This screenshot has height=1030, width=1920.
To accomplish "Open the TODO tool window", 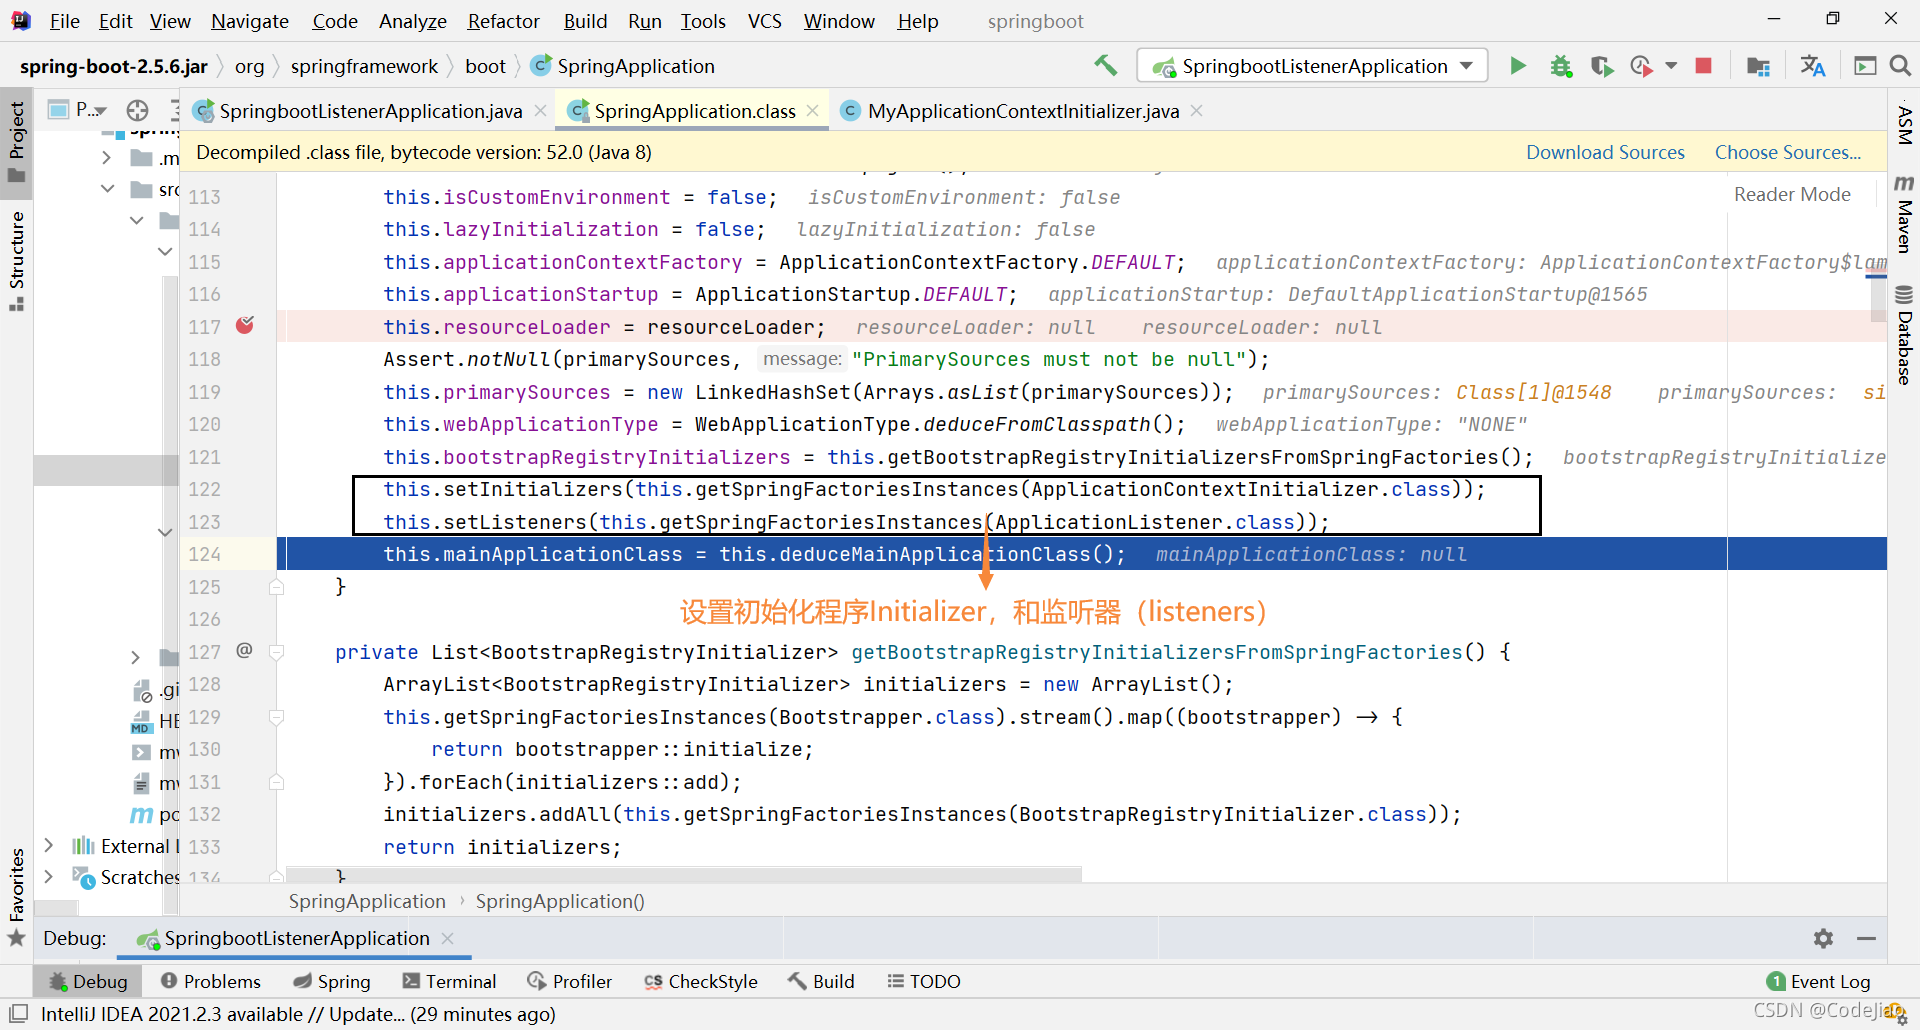I will (x=923, y=981).
